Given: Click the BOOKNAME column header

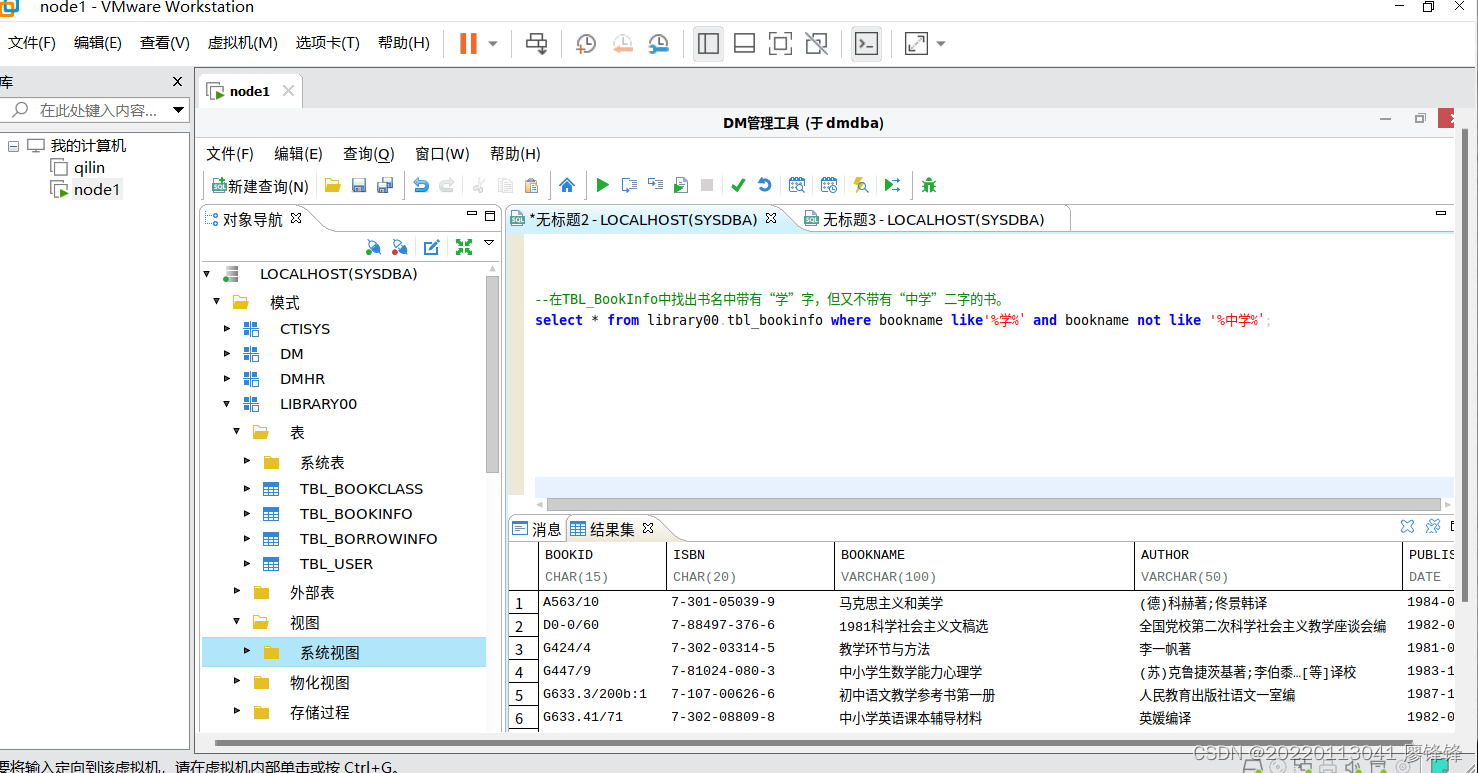Looking at the screenshot, I should (x=984, y=565).
